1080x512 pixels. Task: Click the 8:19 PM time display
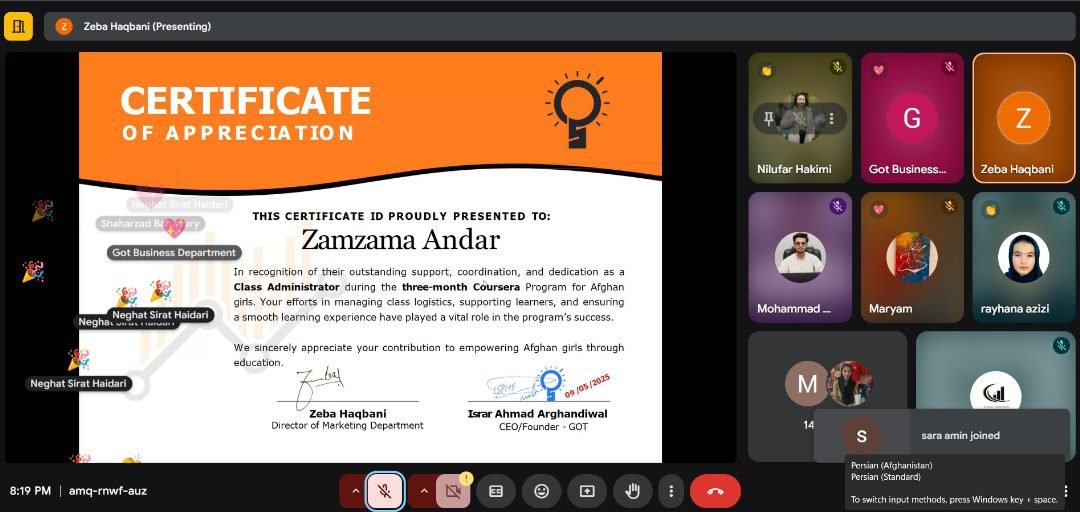point(30,491)
